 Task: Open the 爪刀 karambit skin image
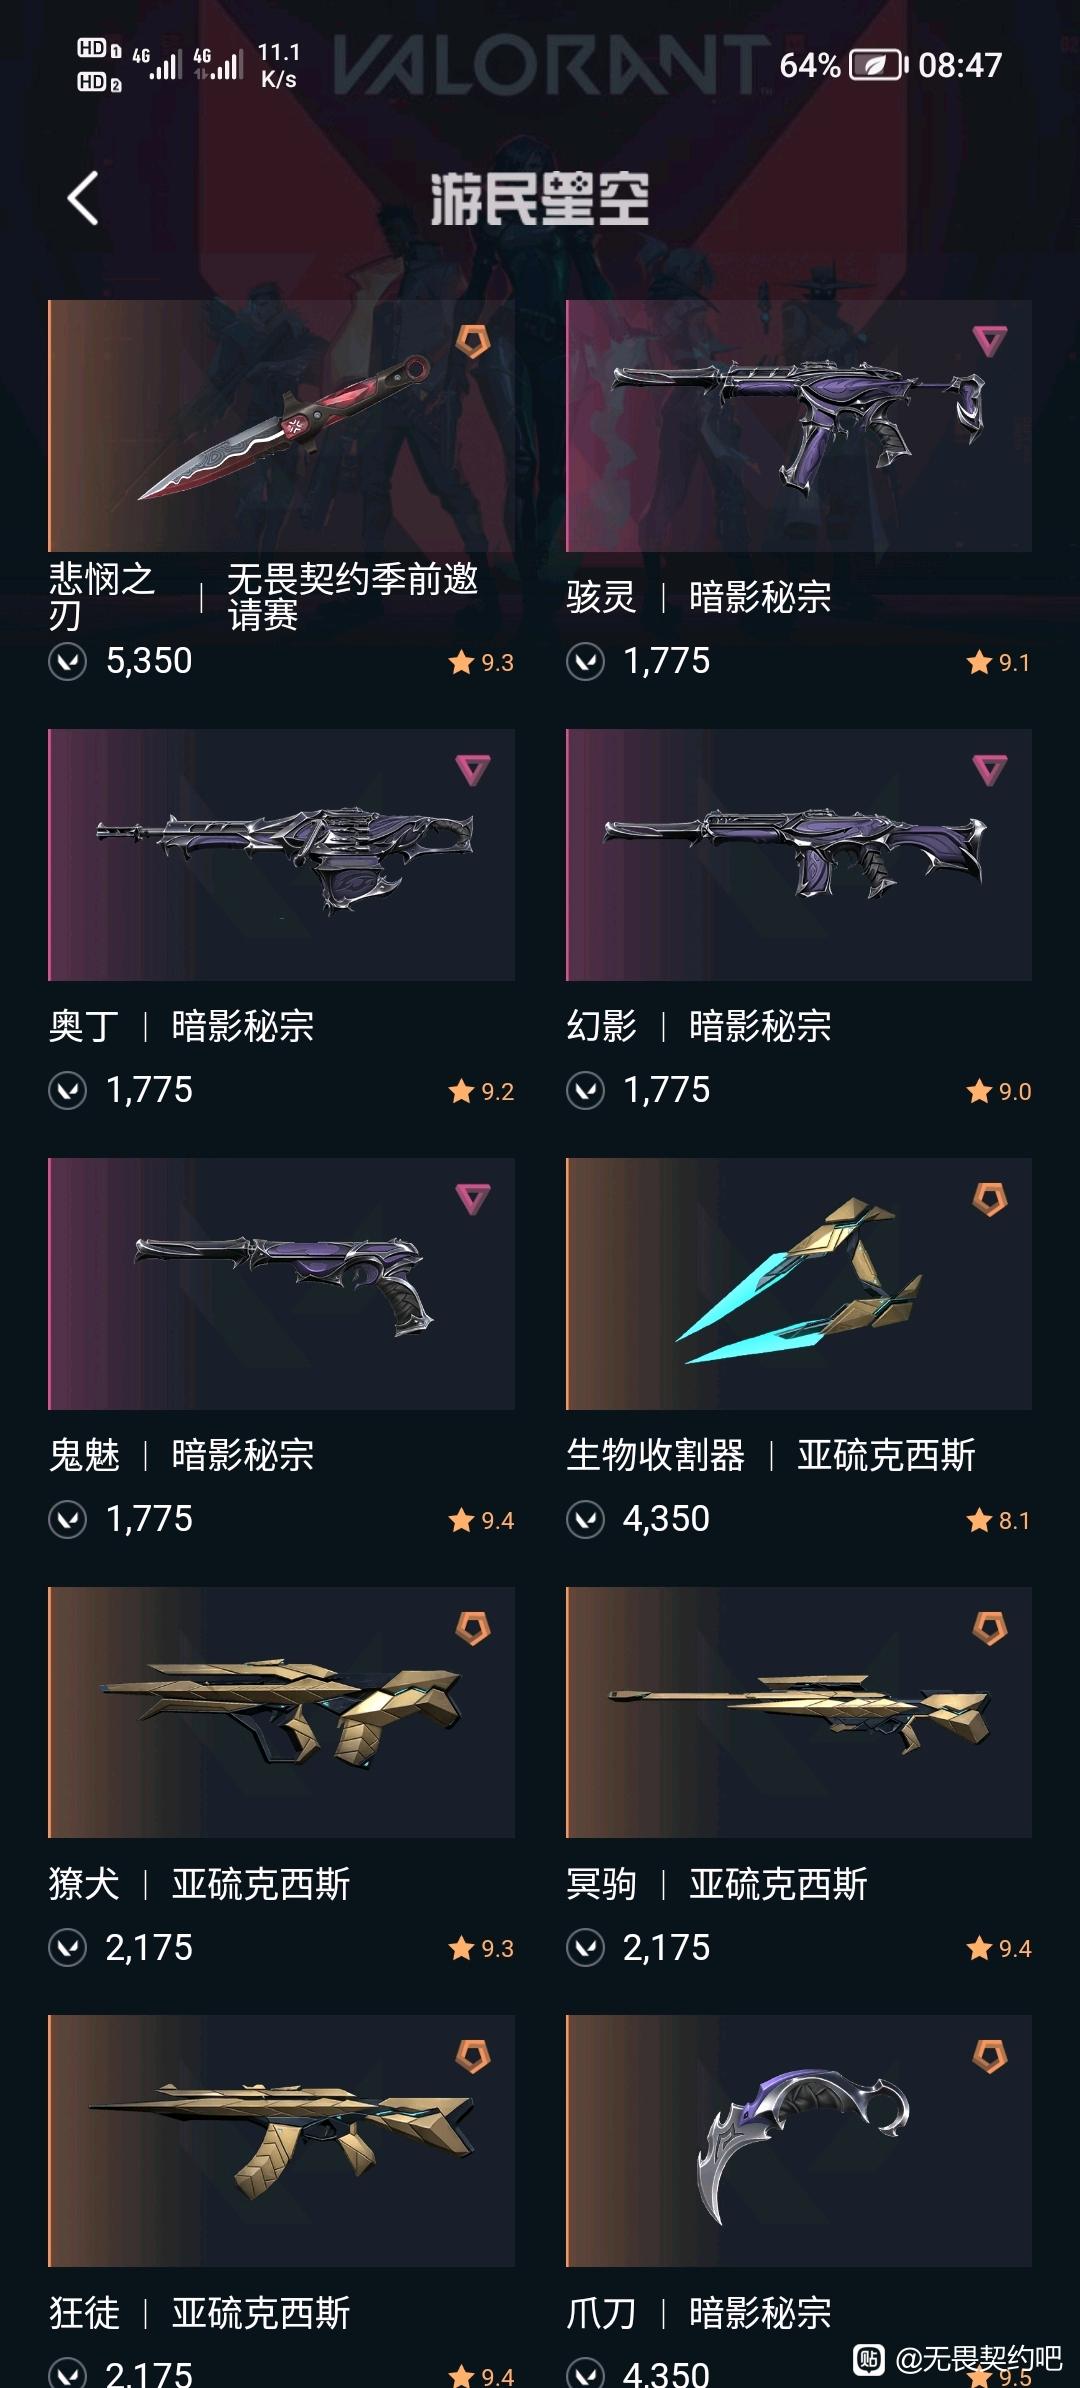799,2141
